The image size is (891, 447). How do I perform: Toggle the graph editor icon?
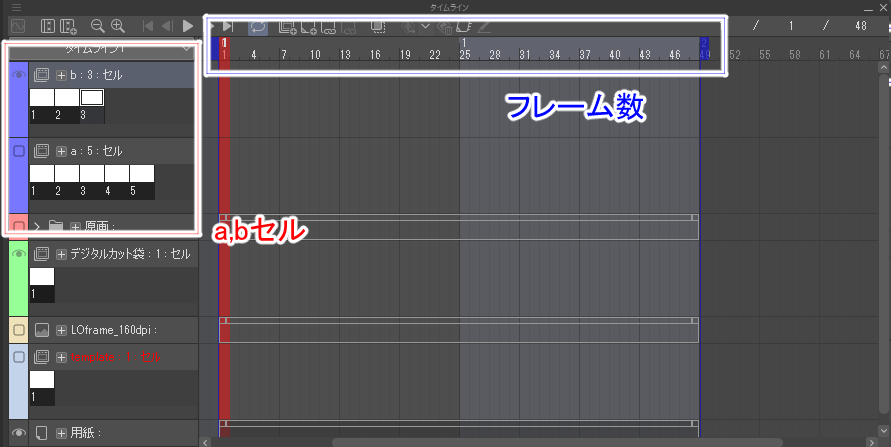[18, 26]
